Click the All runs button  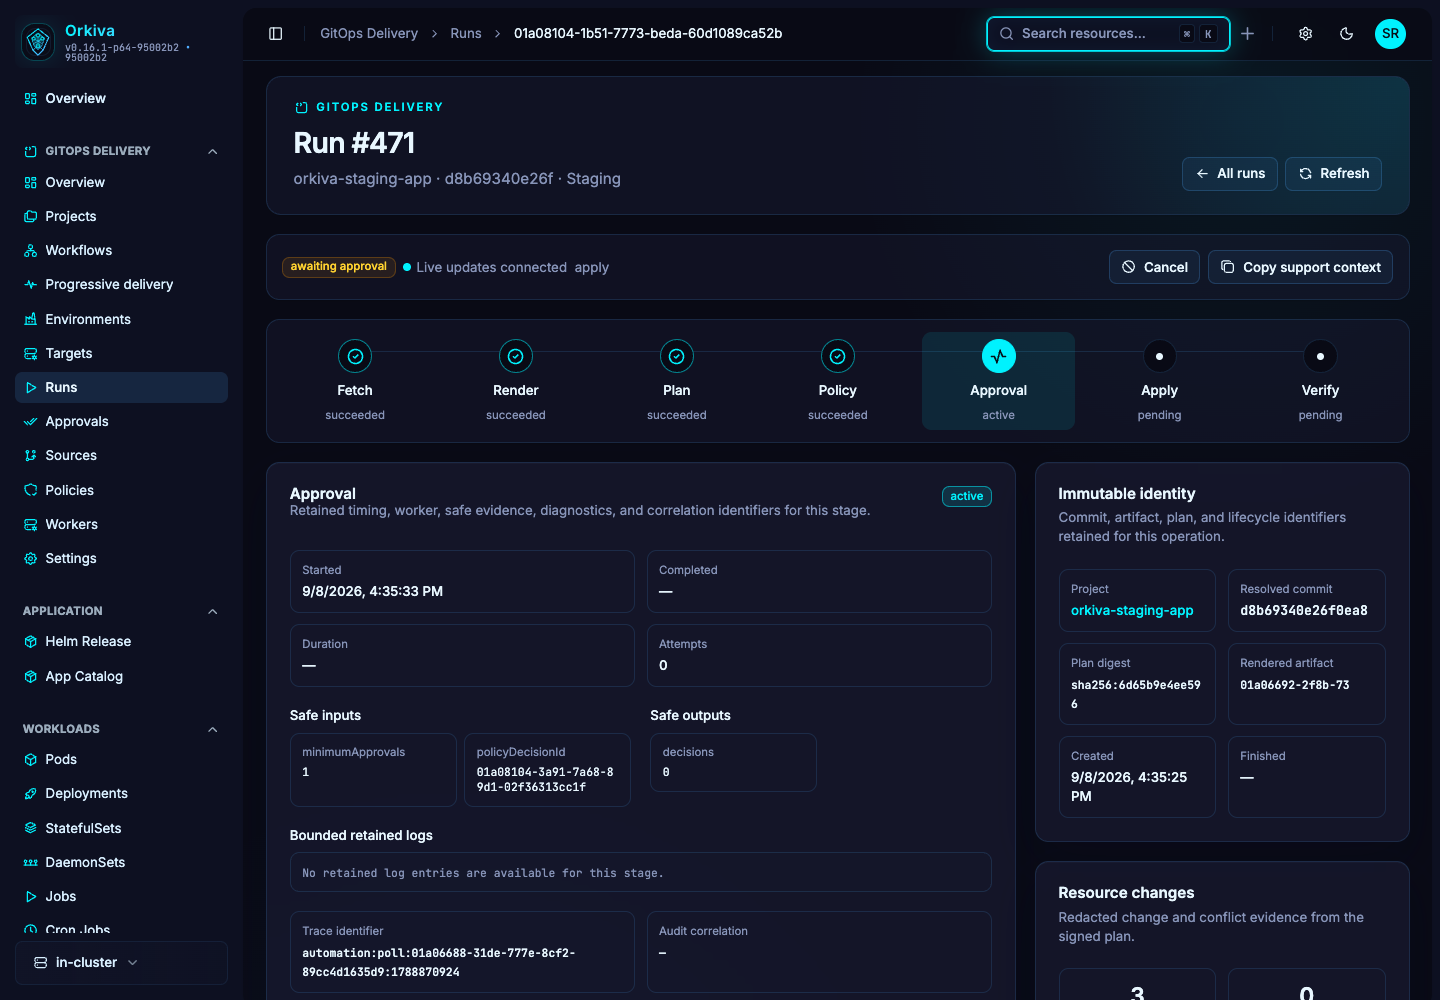1230,174
